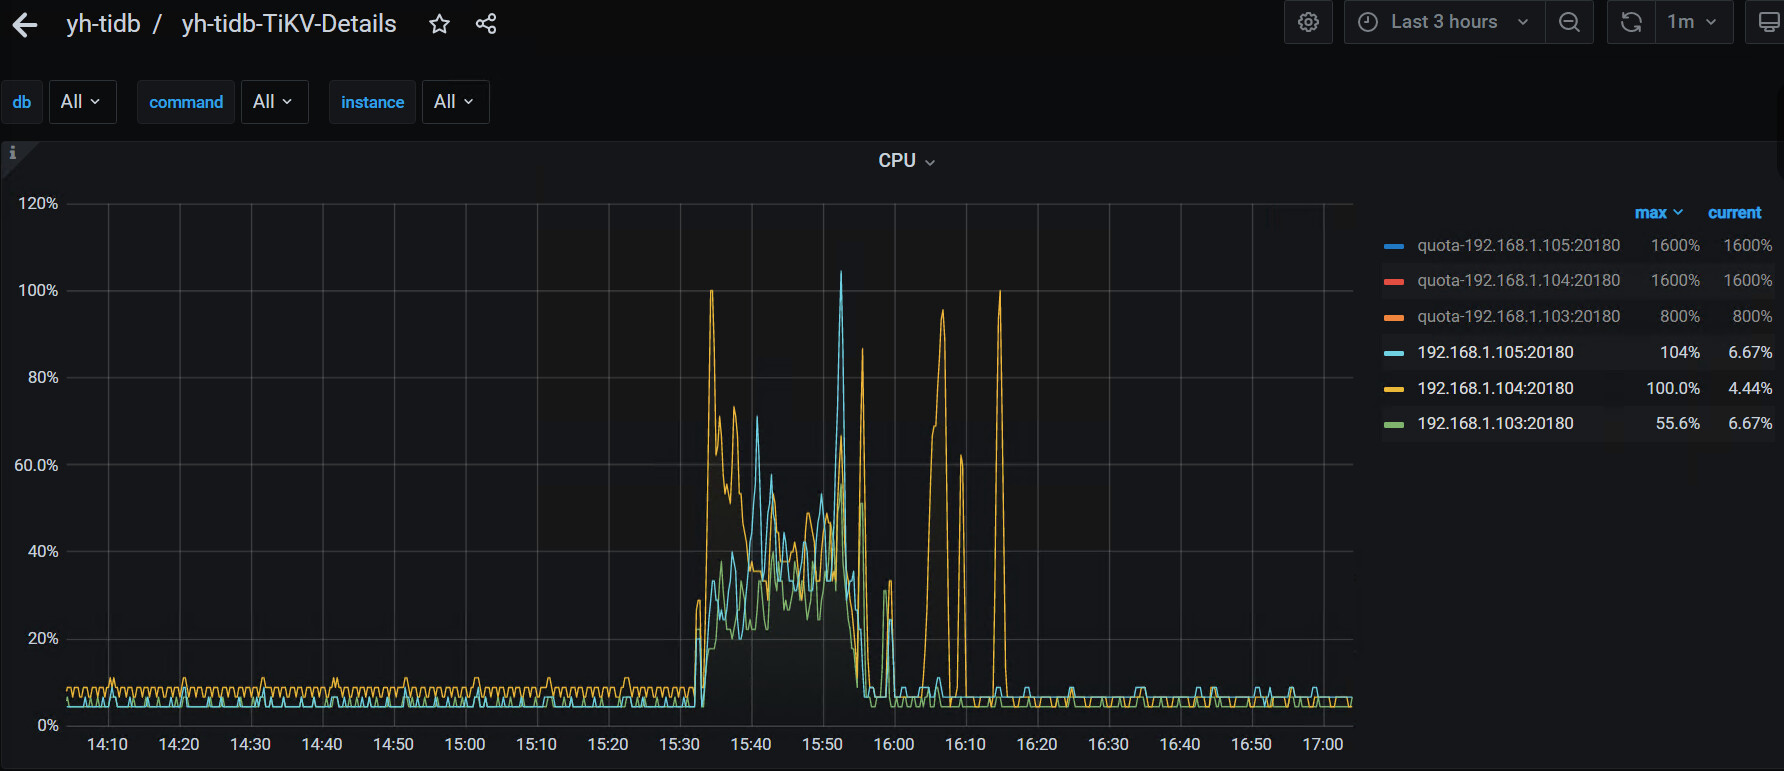
Task: Open the yh-tidb folder breadcrumb link
Action: [103, 24]
